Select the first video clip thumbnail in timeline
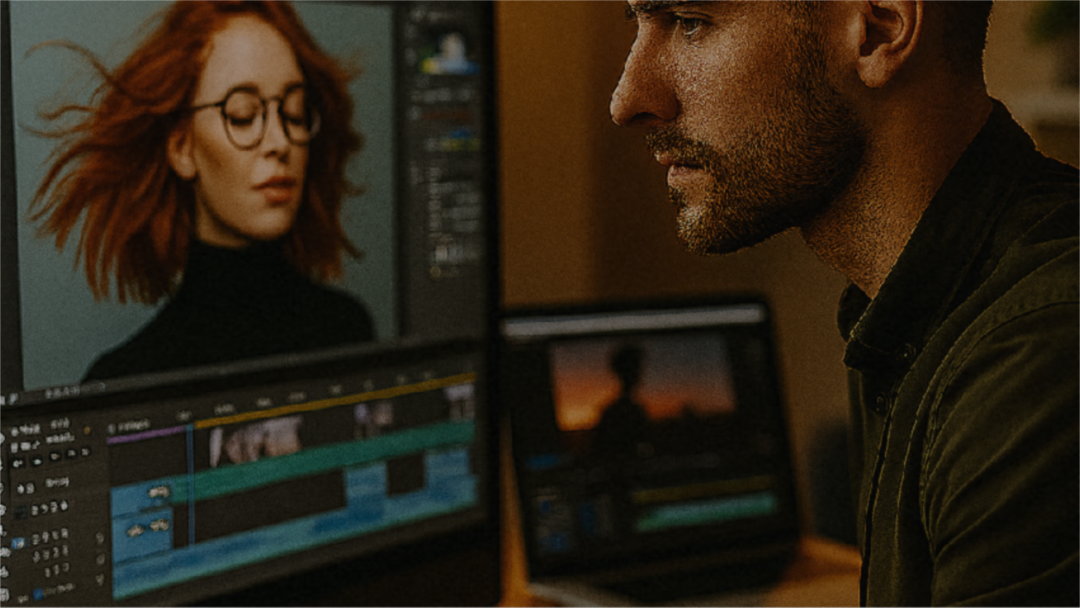The image size is (1080, 608). pyautogui.click(x=256, y=439)
